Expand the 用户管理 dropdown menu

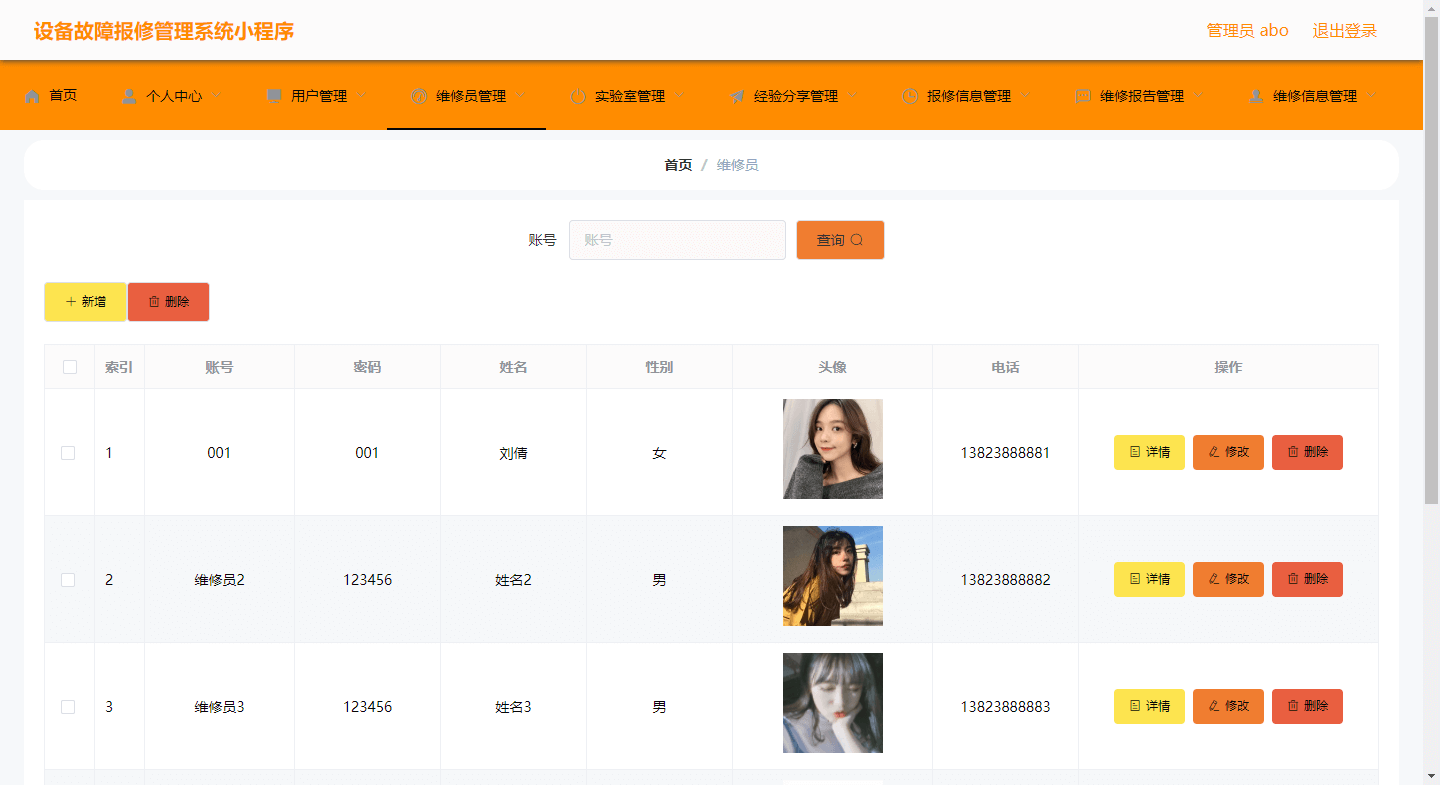click(363, 96)
